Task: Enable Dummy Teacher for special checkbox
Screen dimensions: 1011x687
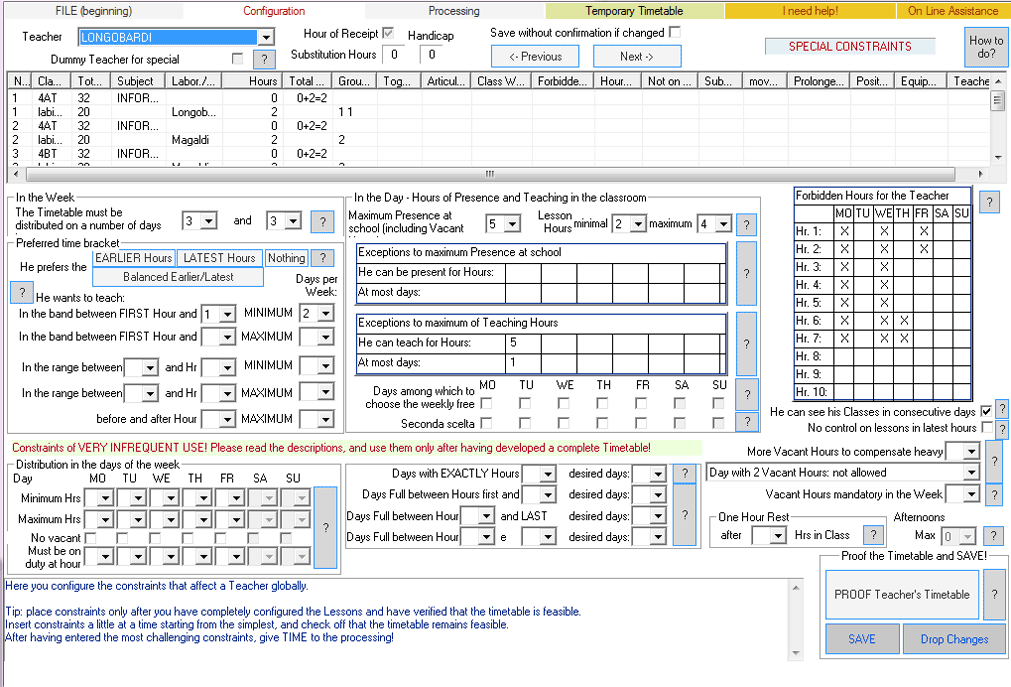Action: coord(238,59)
